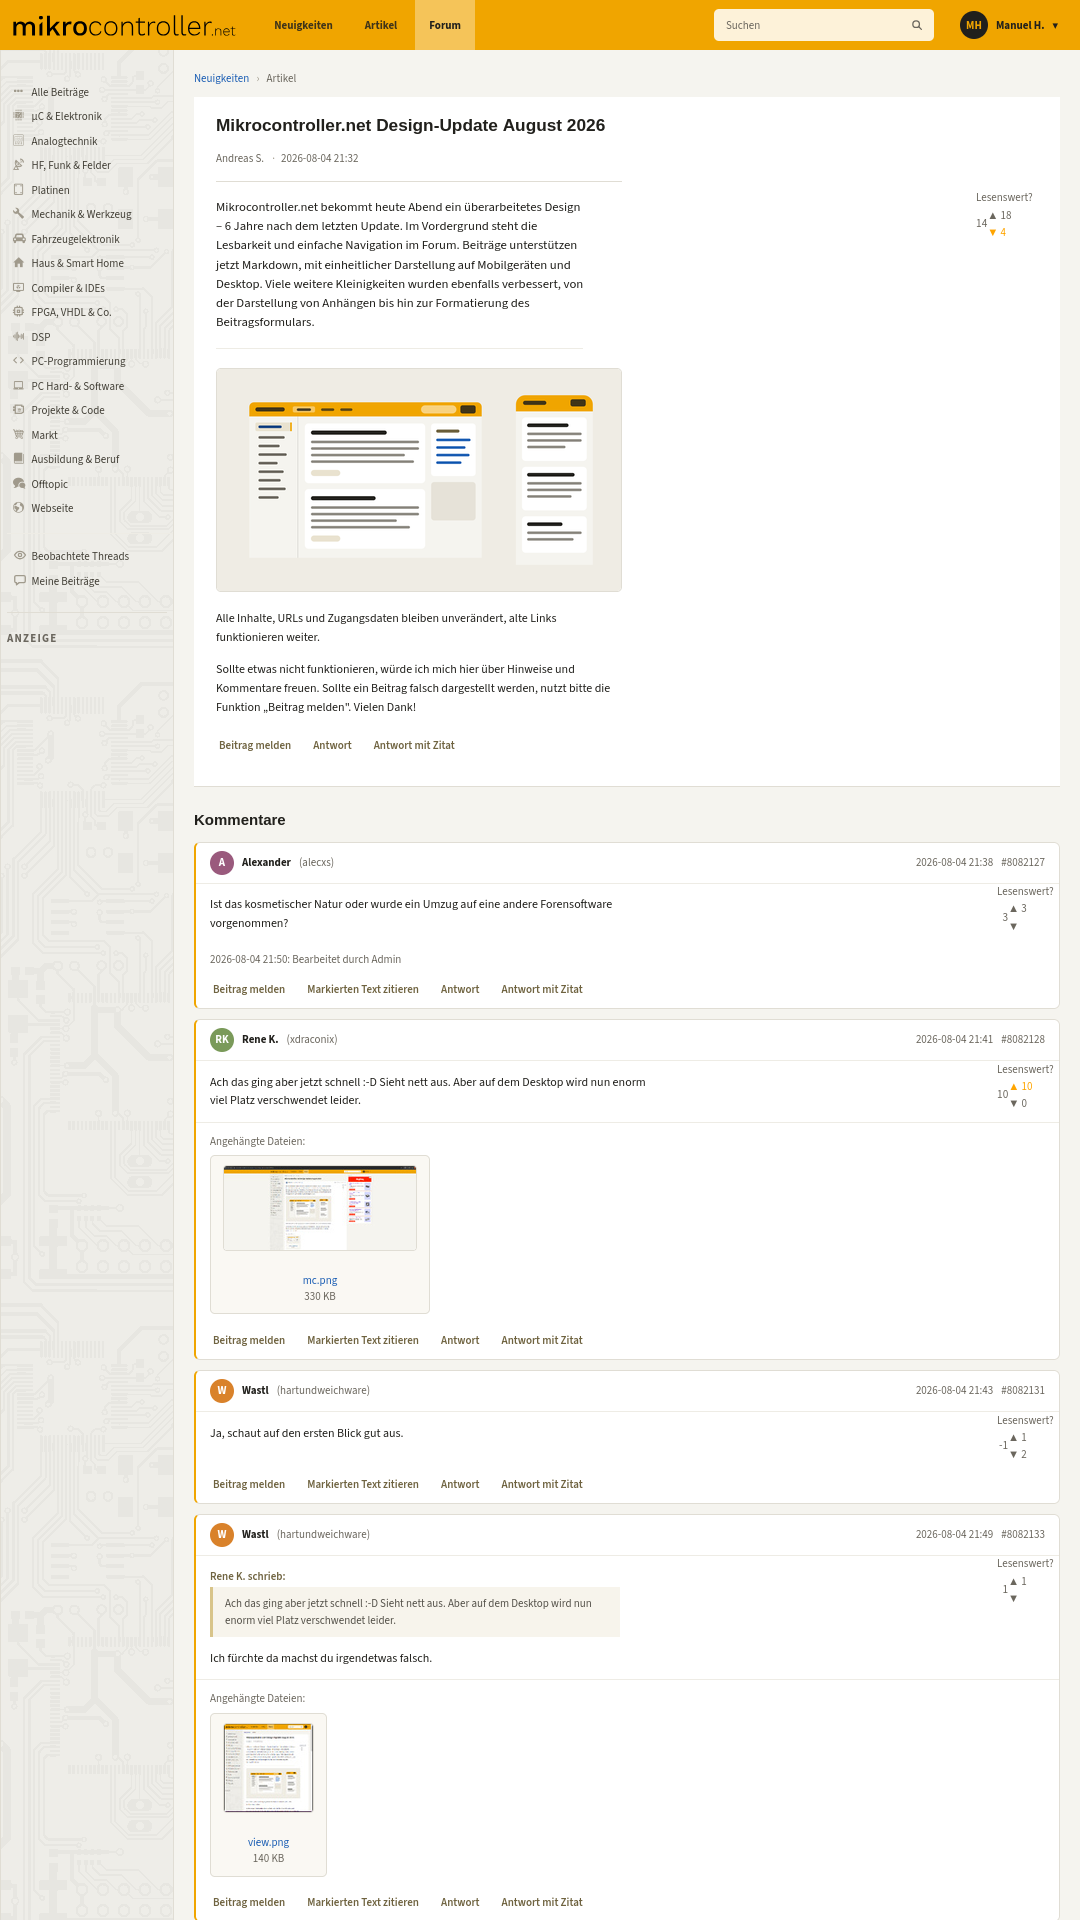1080x1920 pixels.
Task: Click Rene K.'s RK avatar badge
Action: coord(222,1039)
